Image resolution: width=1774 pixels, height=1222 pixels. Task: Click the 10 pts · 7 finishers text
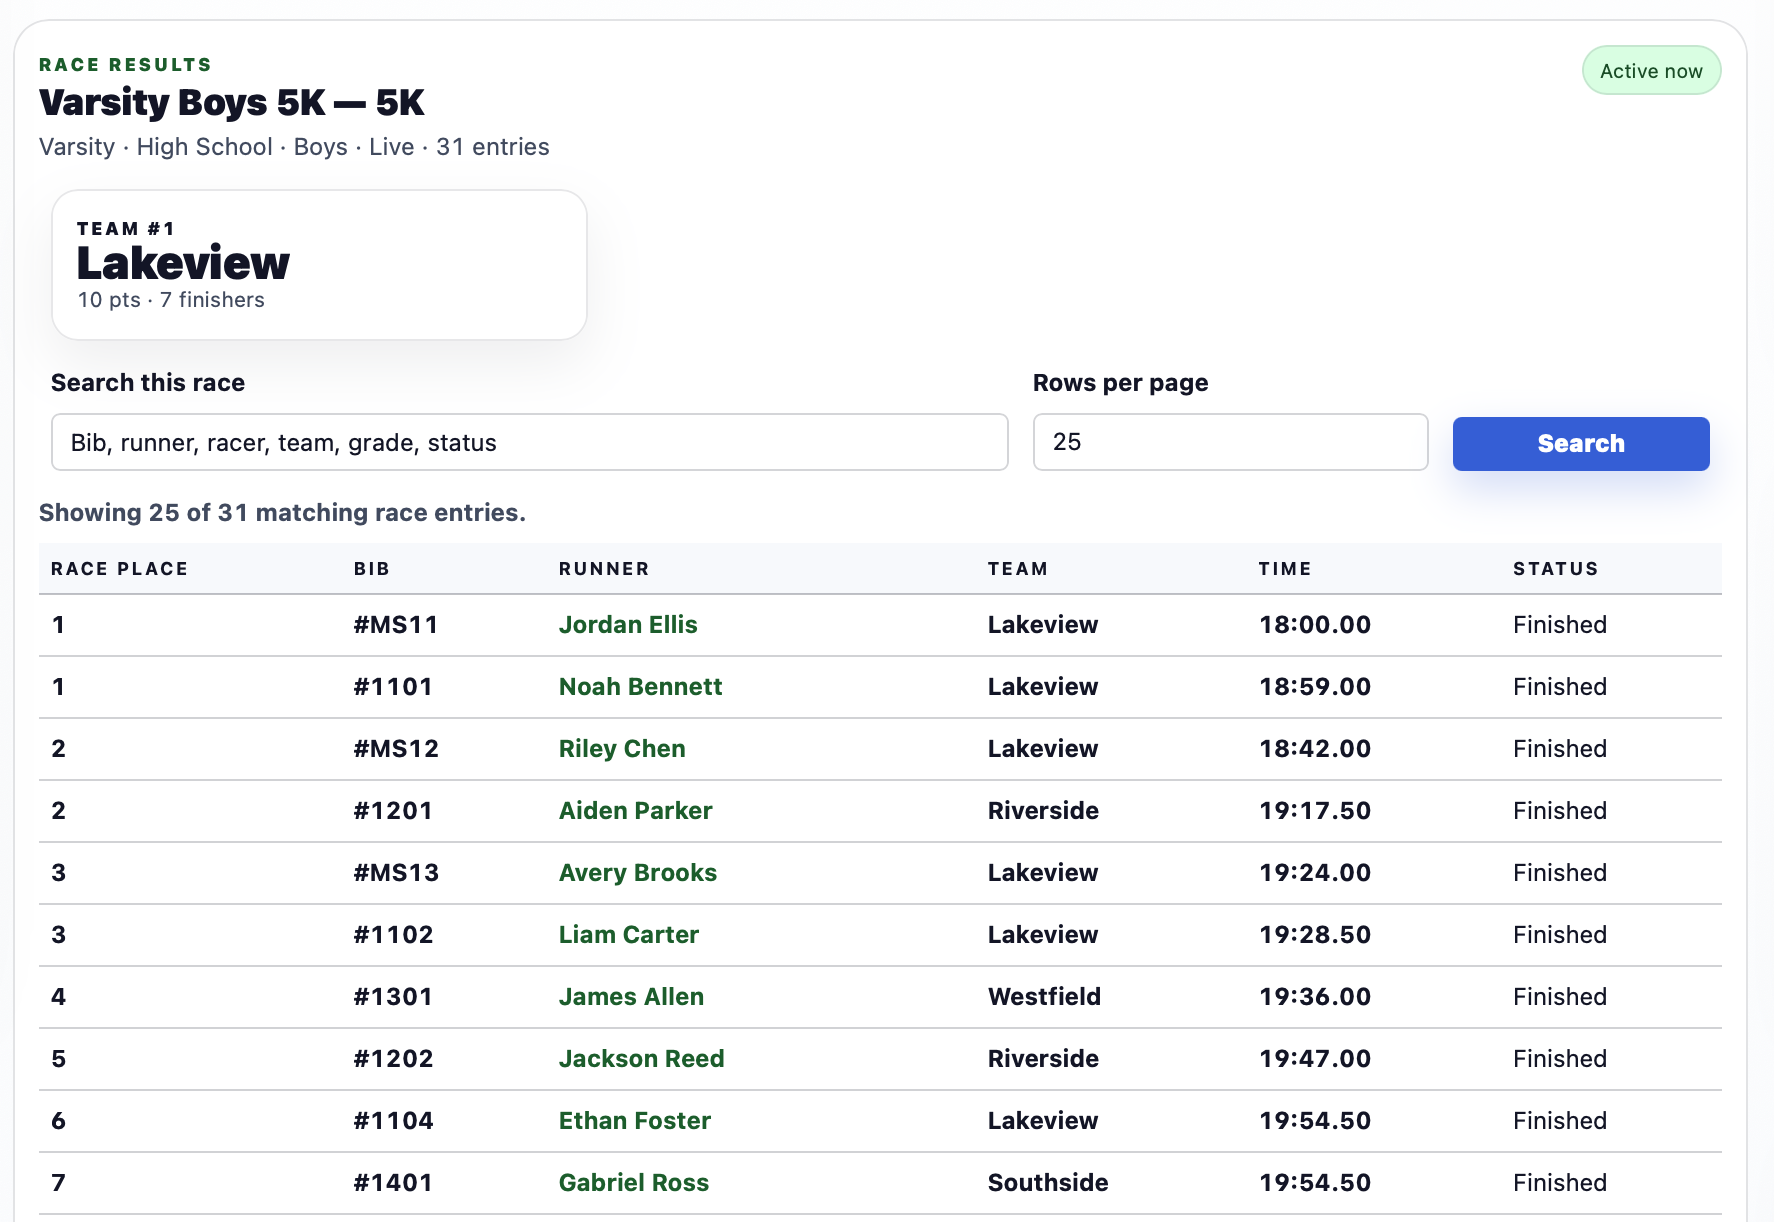click(x=171, y=300)
